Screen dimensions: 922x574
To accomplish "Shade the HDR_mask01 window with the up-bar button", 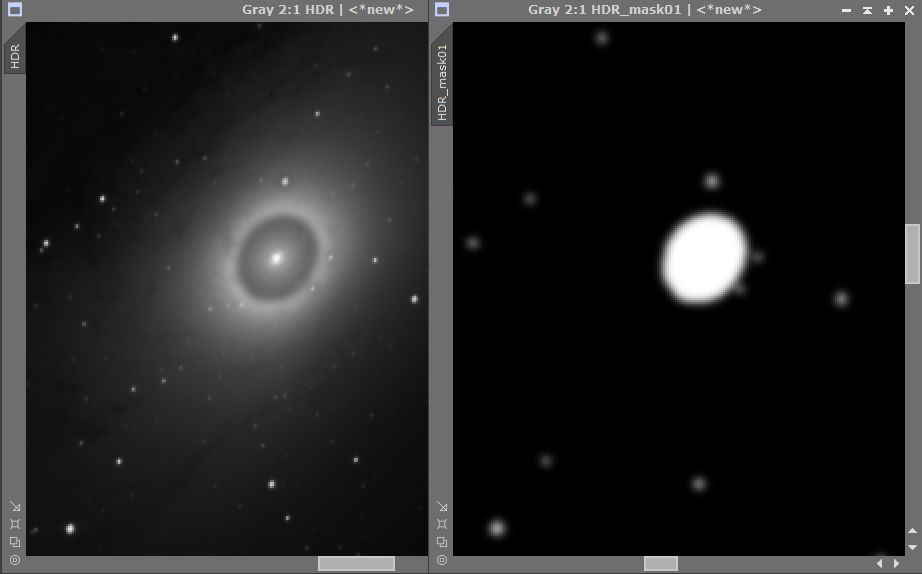I will 867,10.
